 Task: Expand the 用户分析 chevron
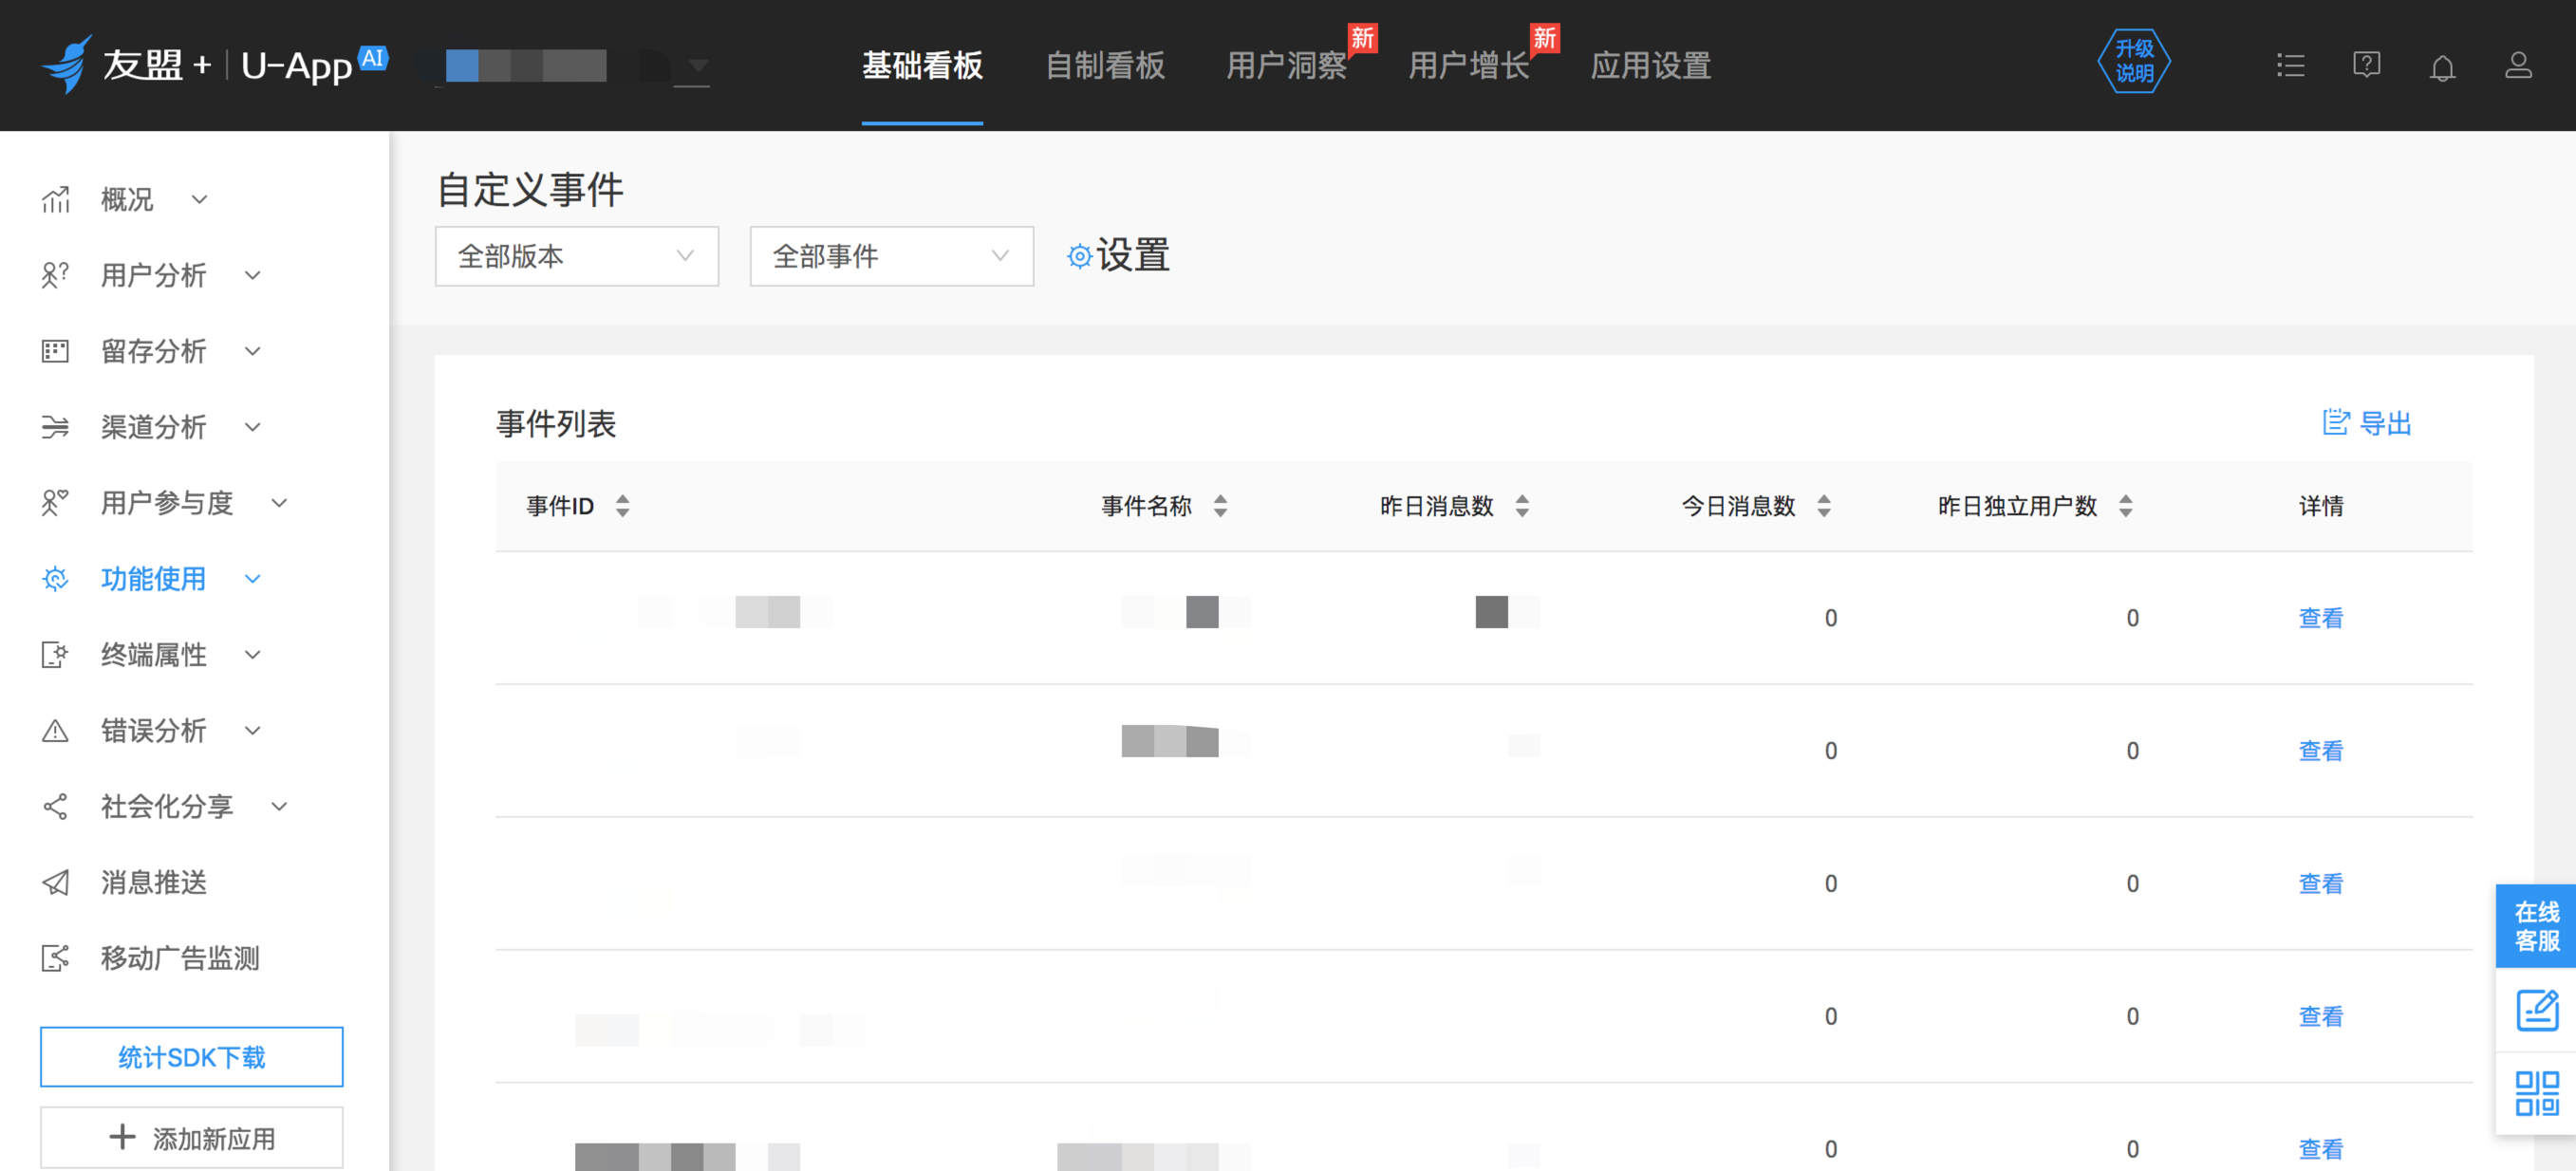[253, 275]
